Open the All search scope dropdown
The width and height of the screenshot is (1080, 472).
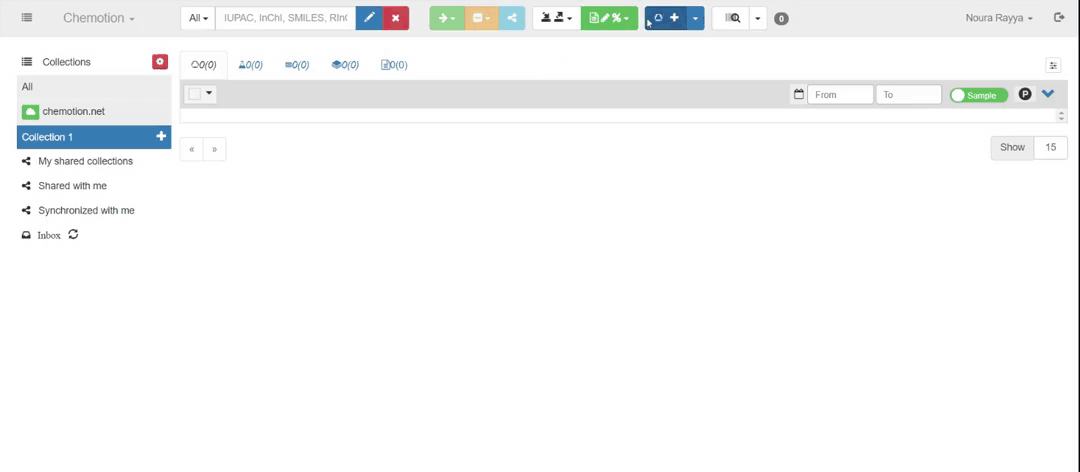[x=198, y=18]
